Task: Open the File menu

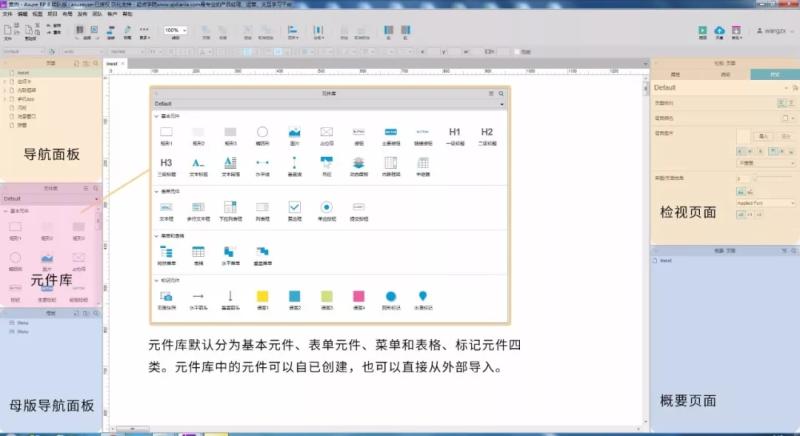Action: click(x=7, y=14)
